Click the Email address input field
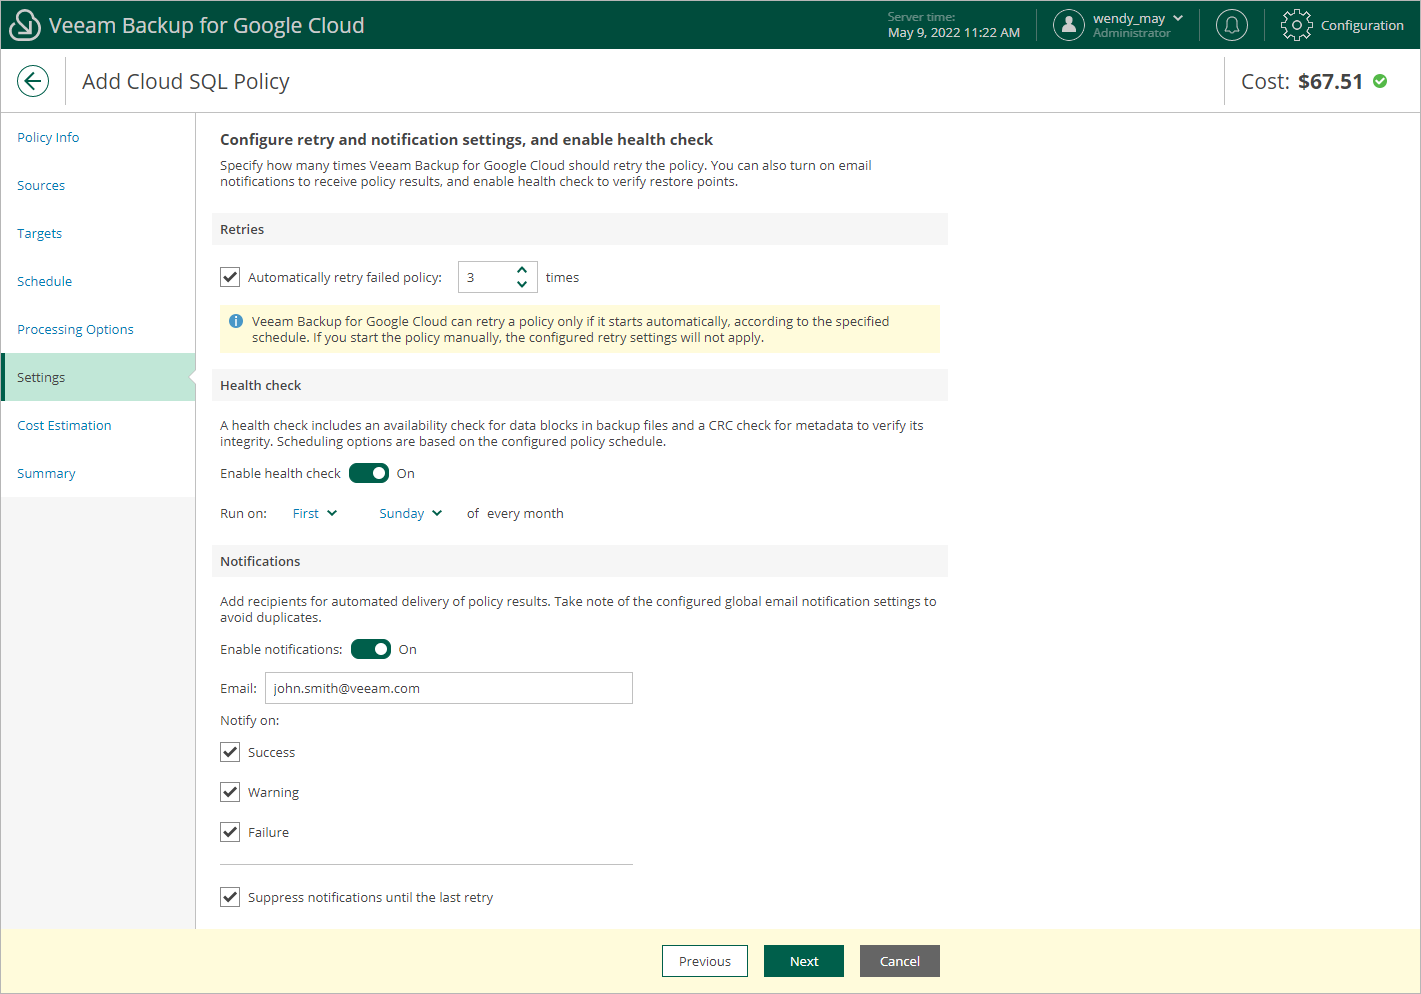The height and width of the screenshot is (994, 1421). [x=449, y=688]
